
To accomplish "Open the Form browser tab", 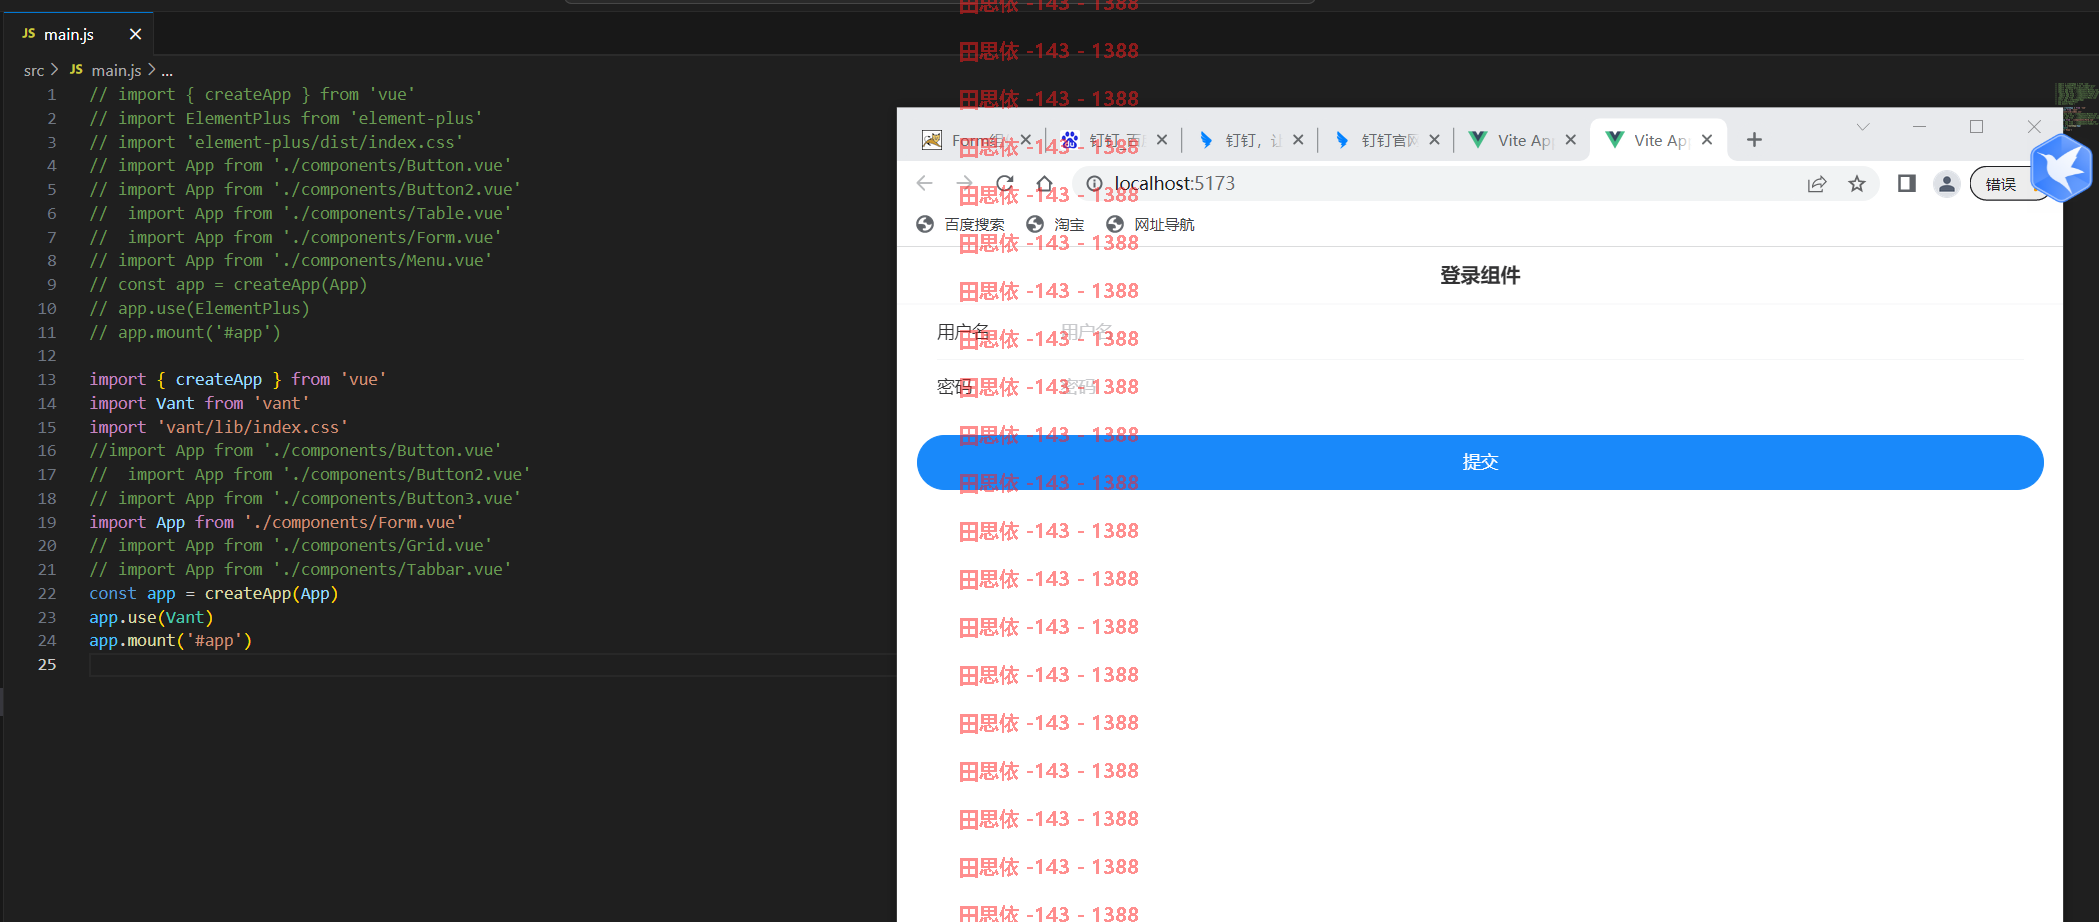I will (975, 140).
